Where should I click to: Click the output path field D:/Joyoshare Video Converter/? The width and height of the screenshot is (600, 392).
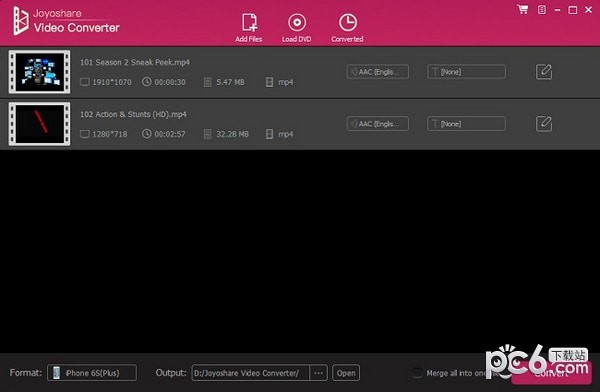coord(251,373)
